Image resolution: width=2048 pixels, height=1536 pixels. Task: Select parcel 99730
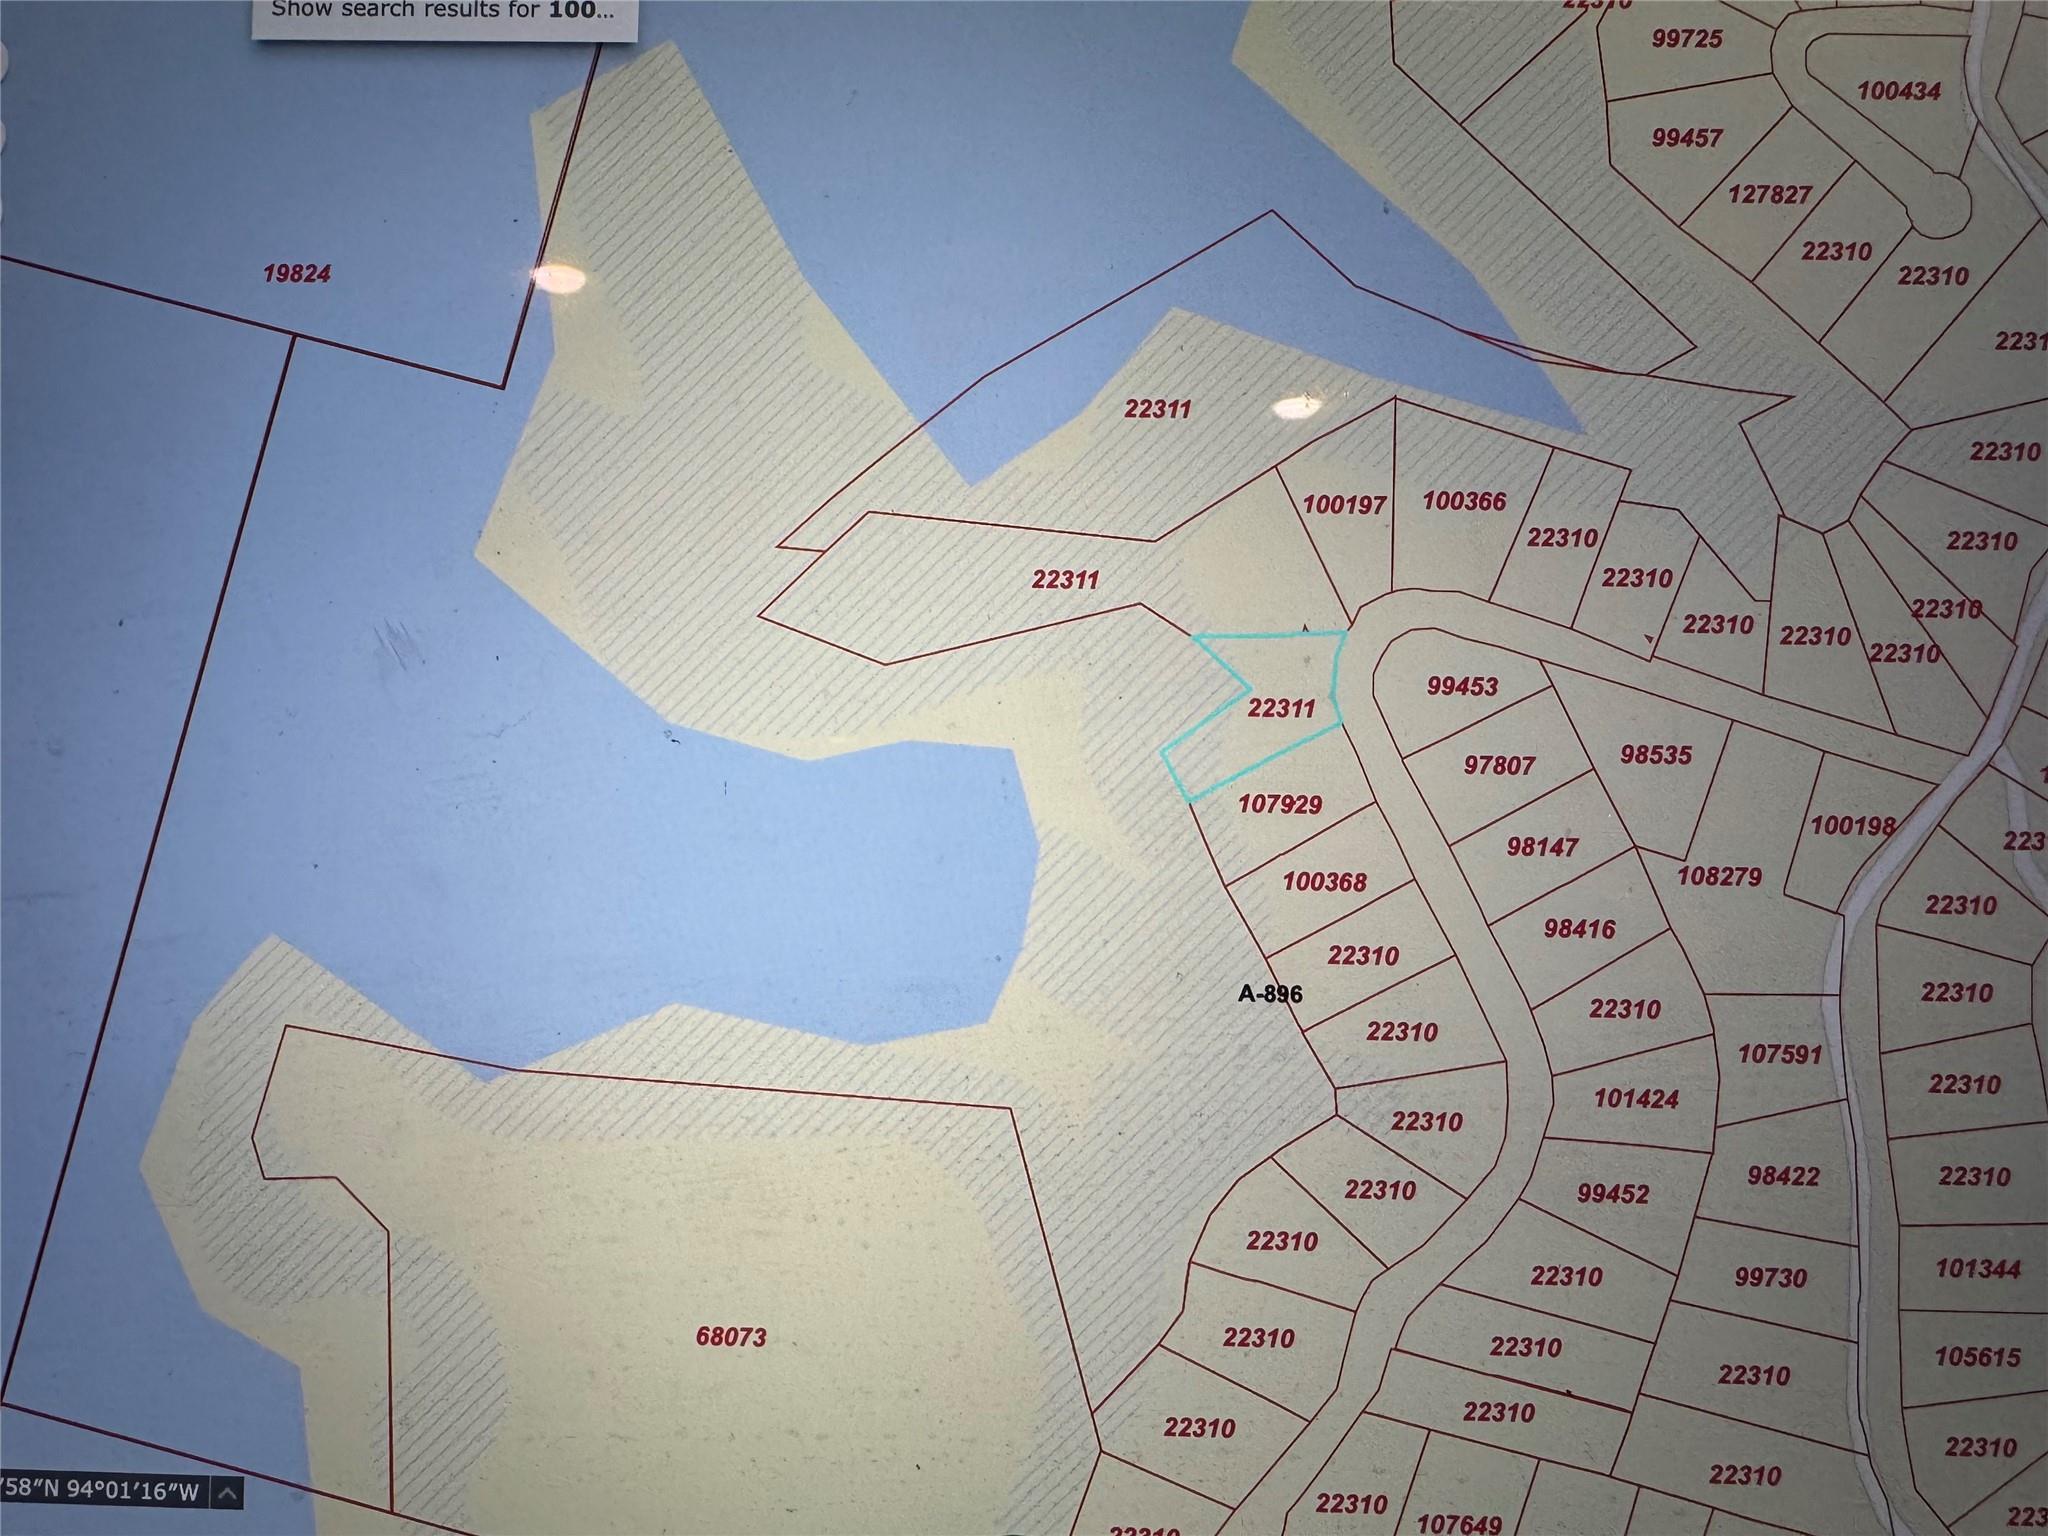[x=1770, y=1278]
